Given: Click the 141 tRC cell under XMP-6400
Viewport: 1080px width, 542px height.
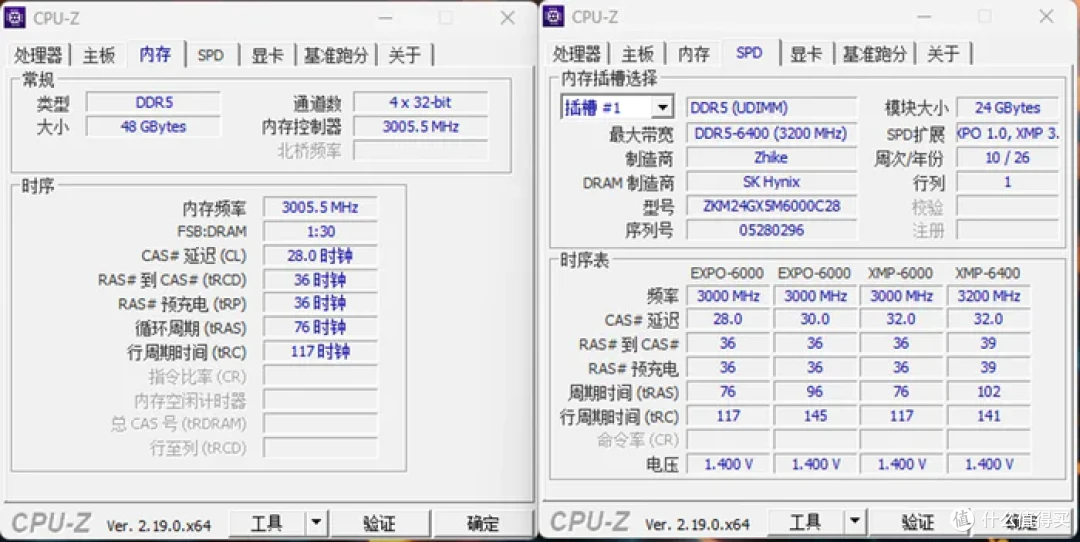Looking at the screenshot, I should (988, 416).
